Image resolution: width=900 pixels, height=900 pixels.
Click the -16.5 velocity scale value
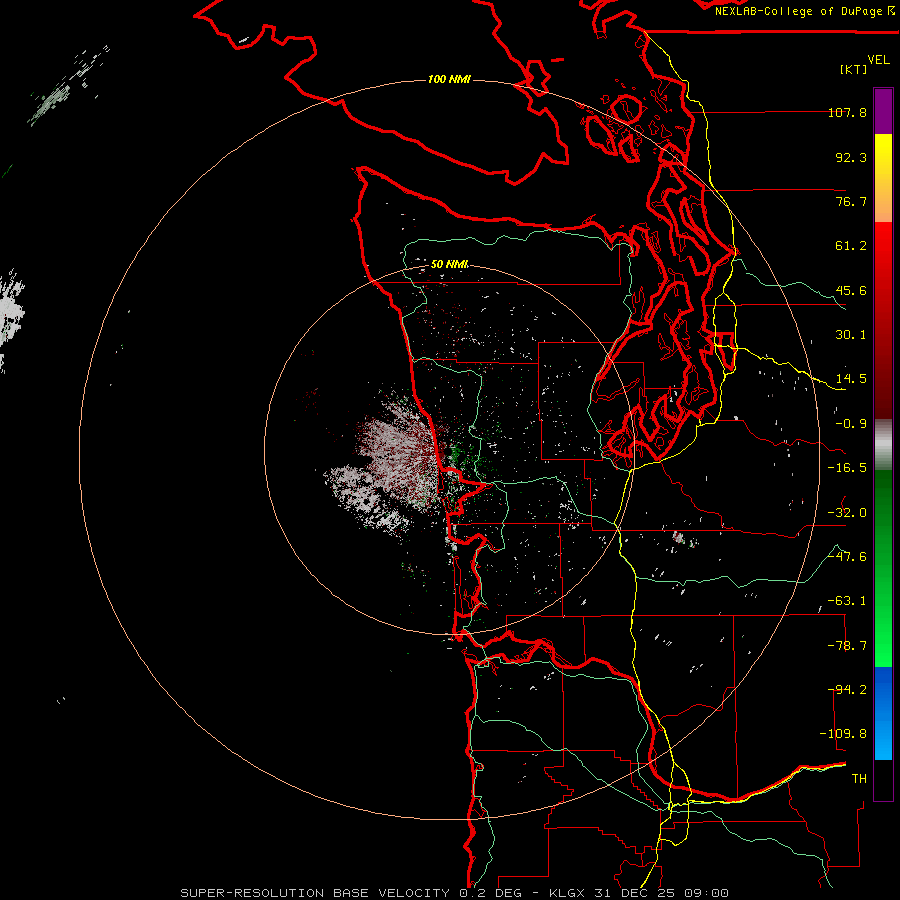tap(847, 468)
